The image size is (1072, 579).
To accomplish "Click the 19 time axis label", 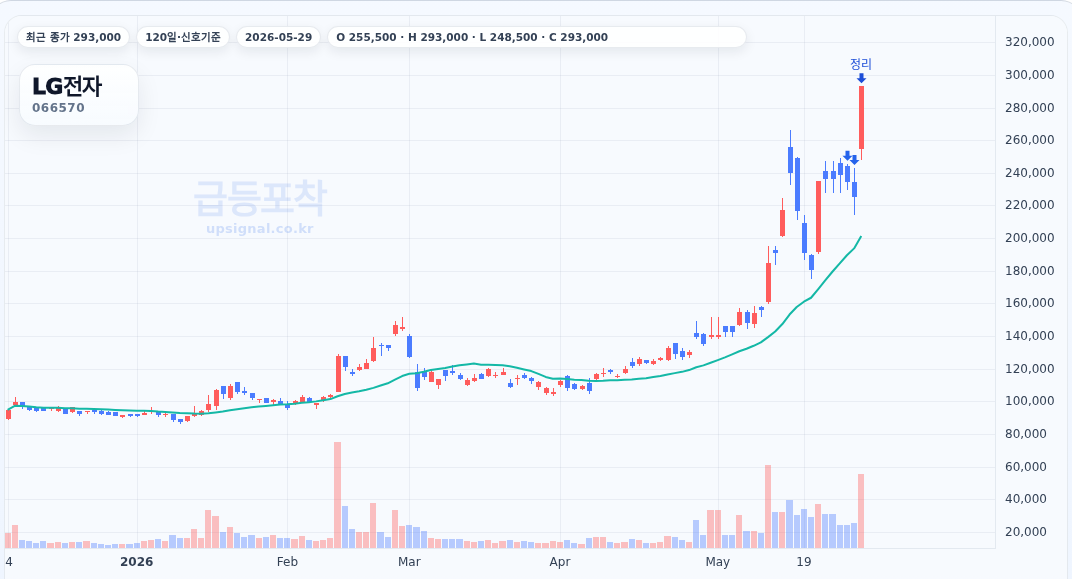I will [x=804, y=561].
